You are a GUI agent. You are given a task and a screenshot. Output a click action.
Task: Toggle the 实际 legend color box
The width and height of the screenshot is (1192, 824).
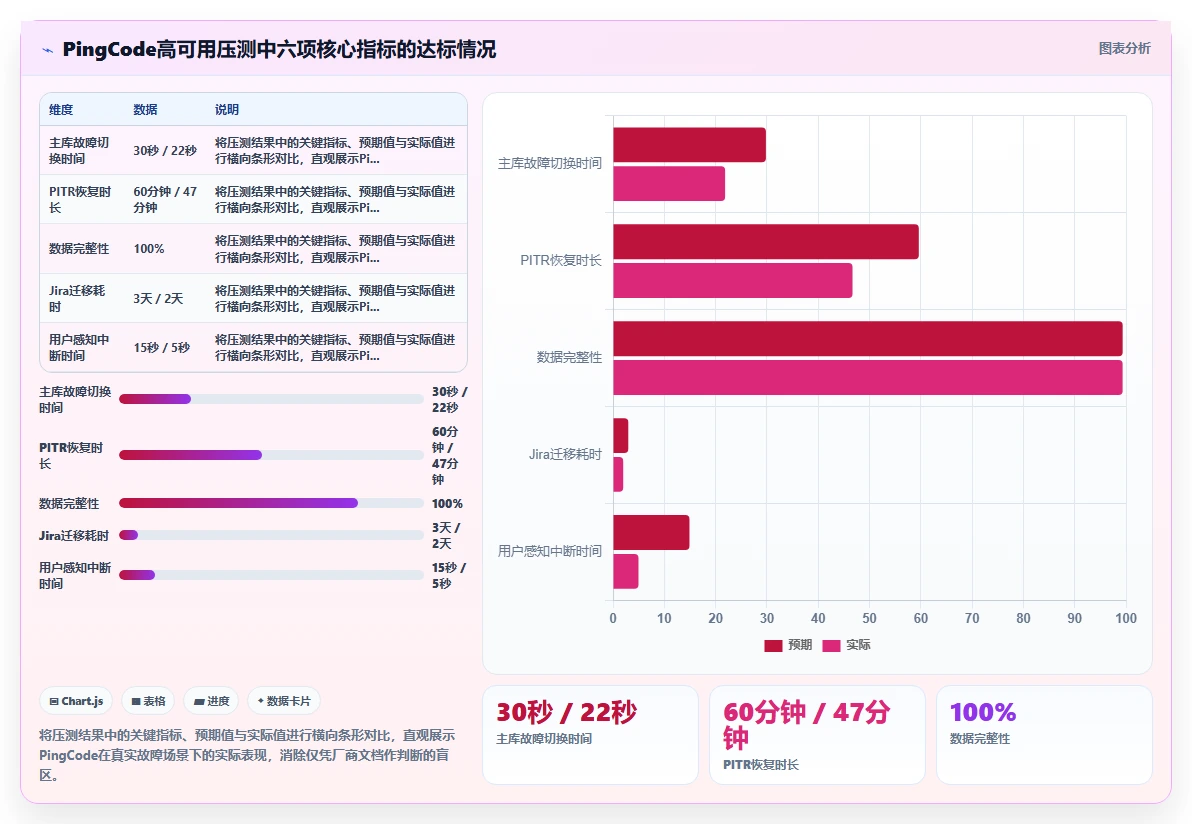click(831, 645)
